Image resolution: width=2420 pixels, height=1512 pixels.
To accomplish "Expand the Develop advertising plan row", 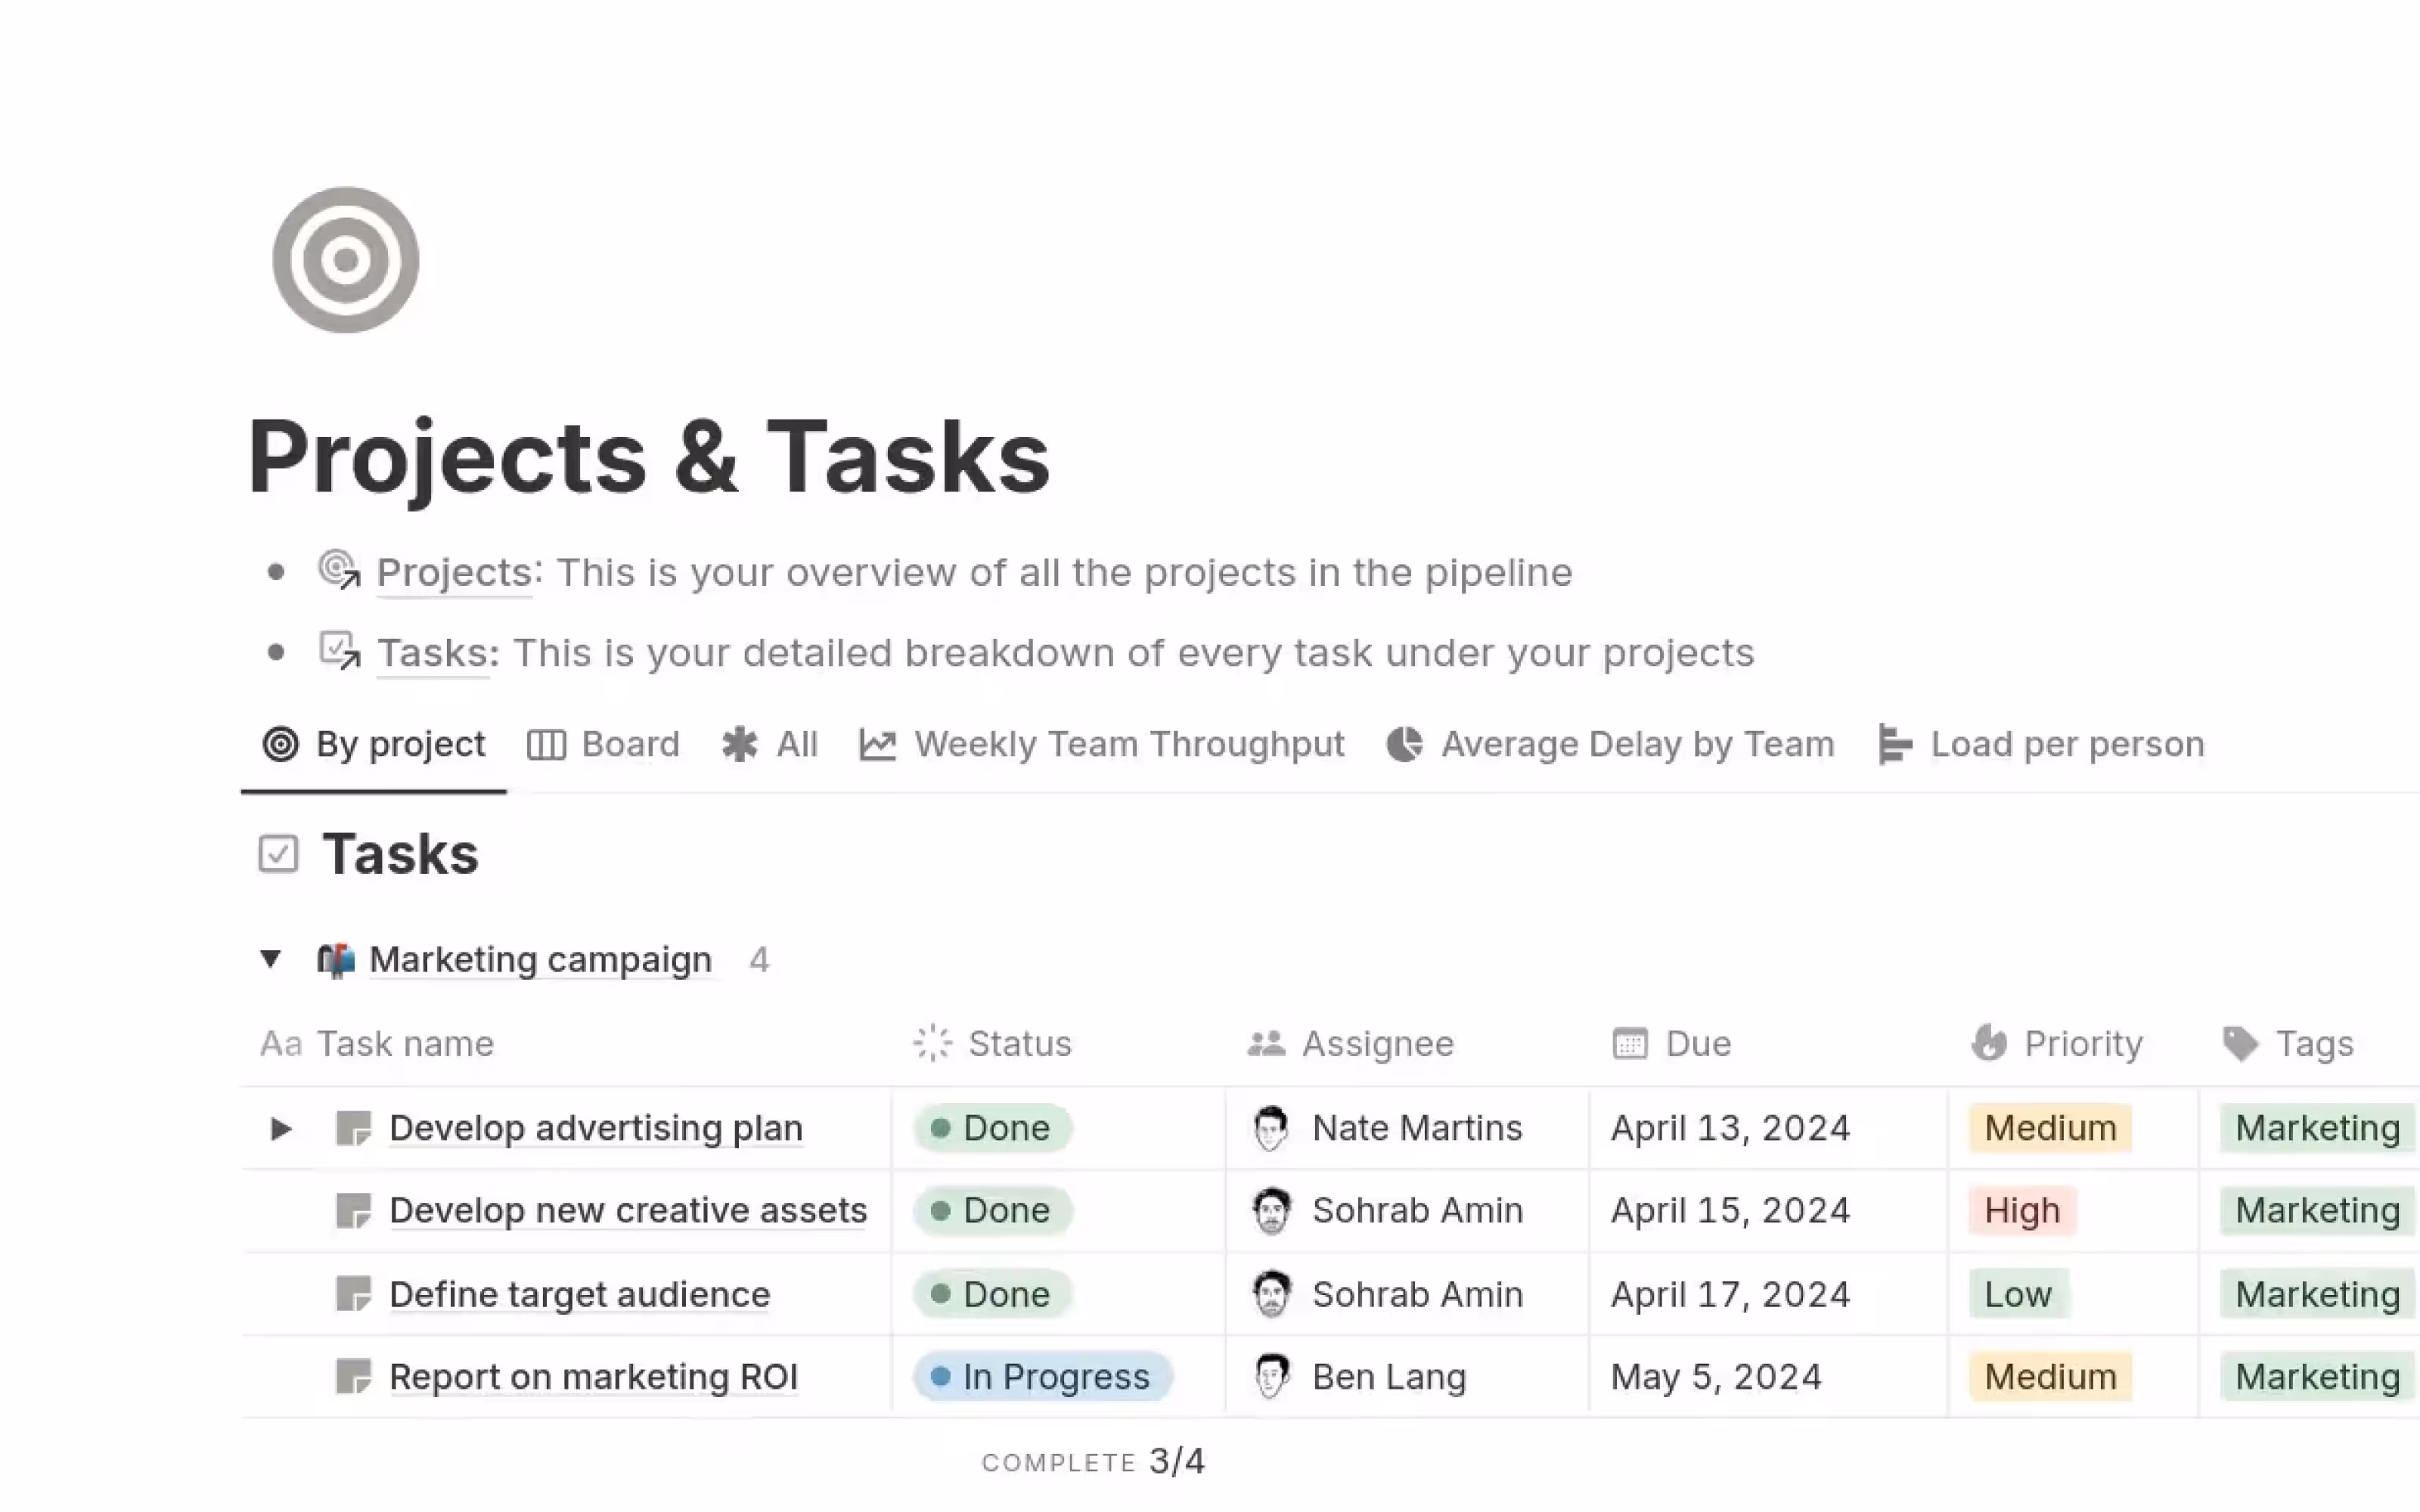I will [280, 1128].
